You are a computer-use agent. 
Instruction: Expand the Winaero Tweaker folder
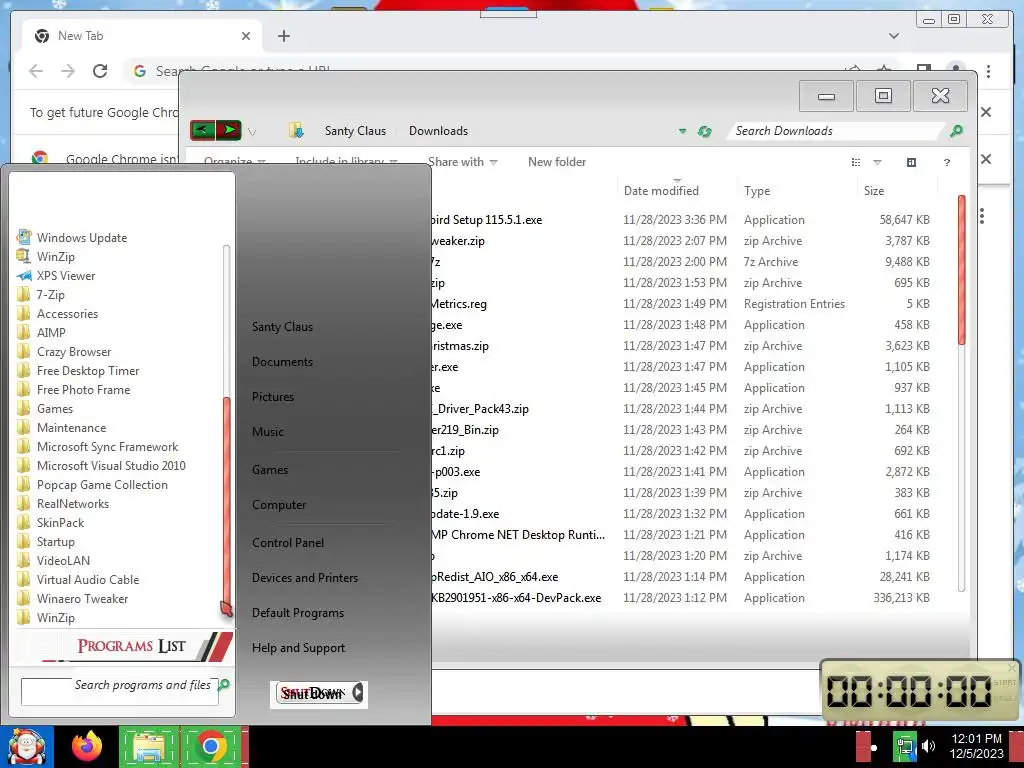point(72,598)
